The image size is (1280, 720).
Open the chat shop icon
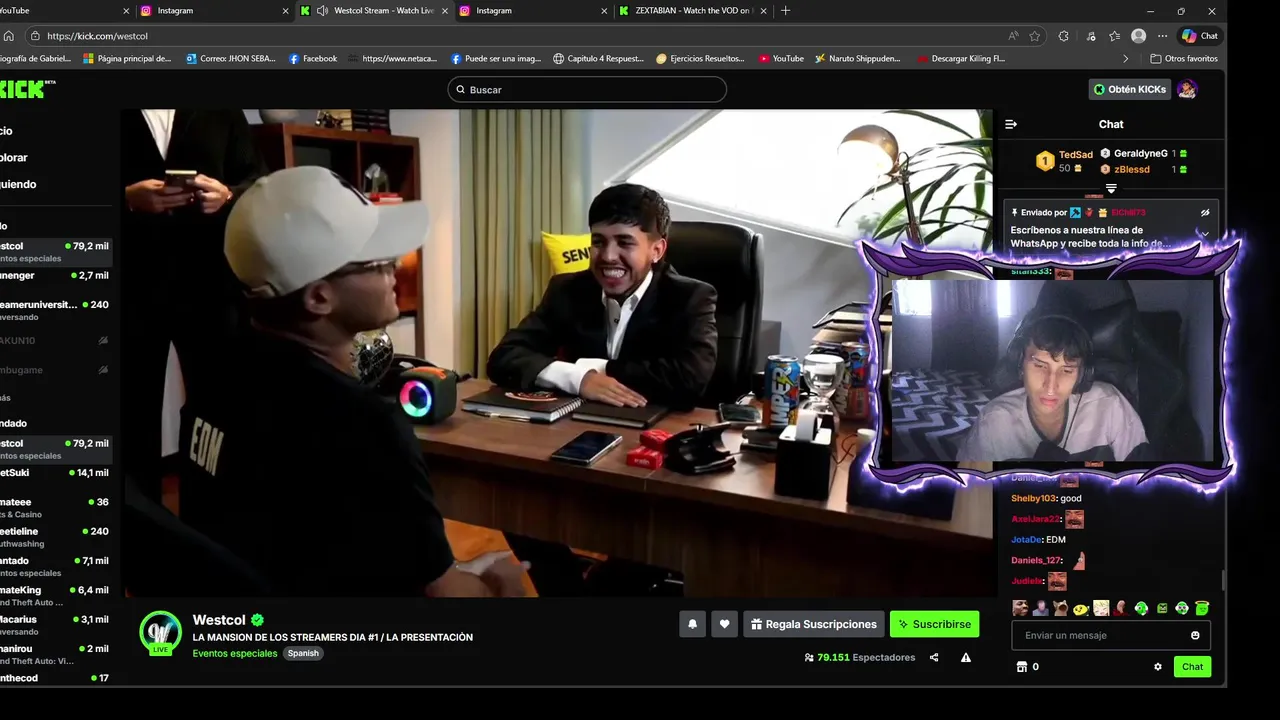click(x=1022, y=667)
